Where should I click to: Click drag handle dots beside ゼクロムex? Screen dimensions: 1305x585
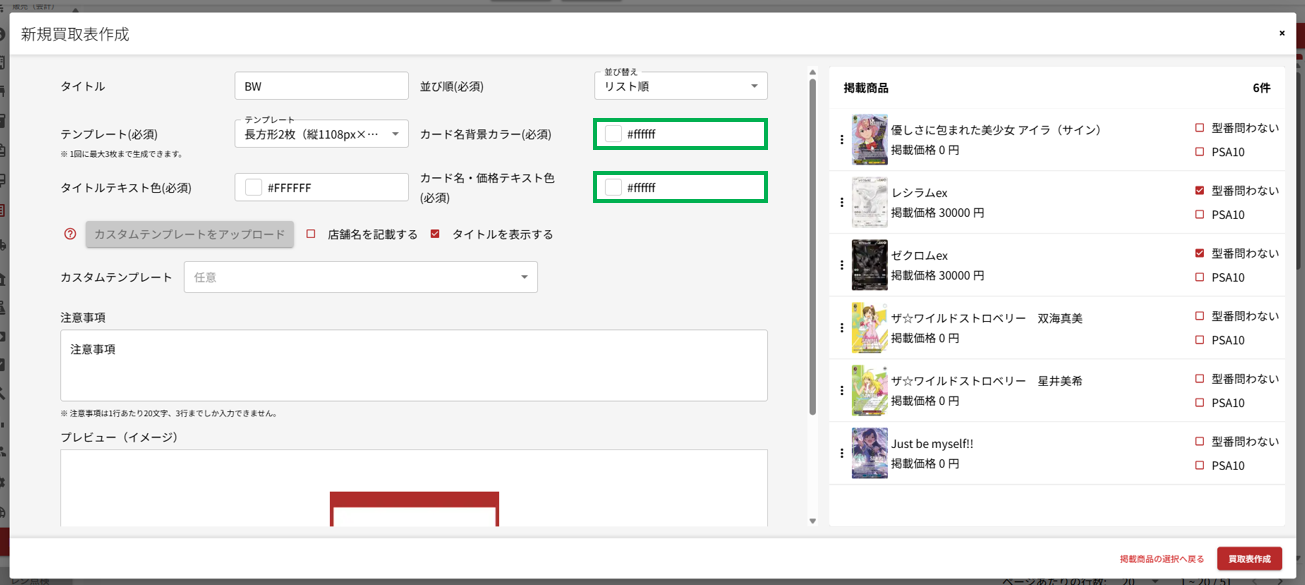[x=842, y=265]
